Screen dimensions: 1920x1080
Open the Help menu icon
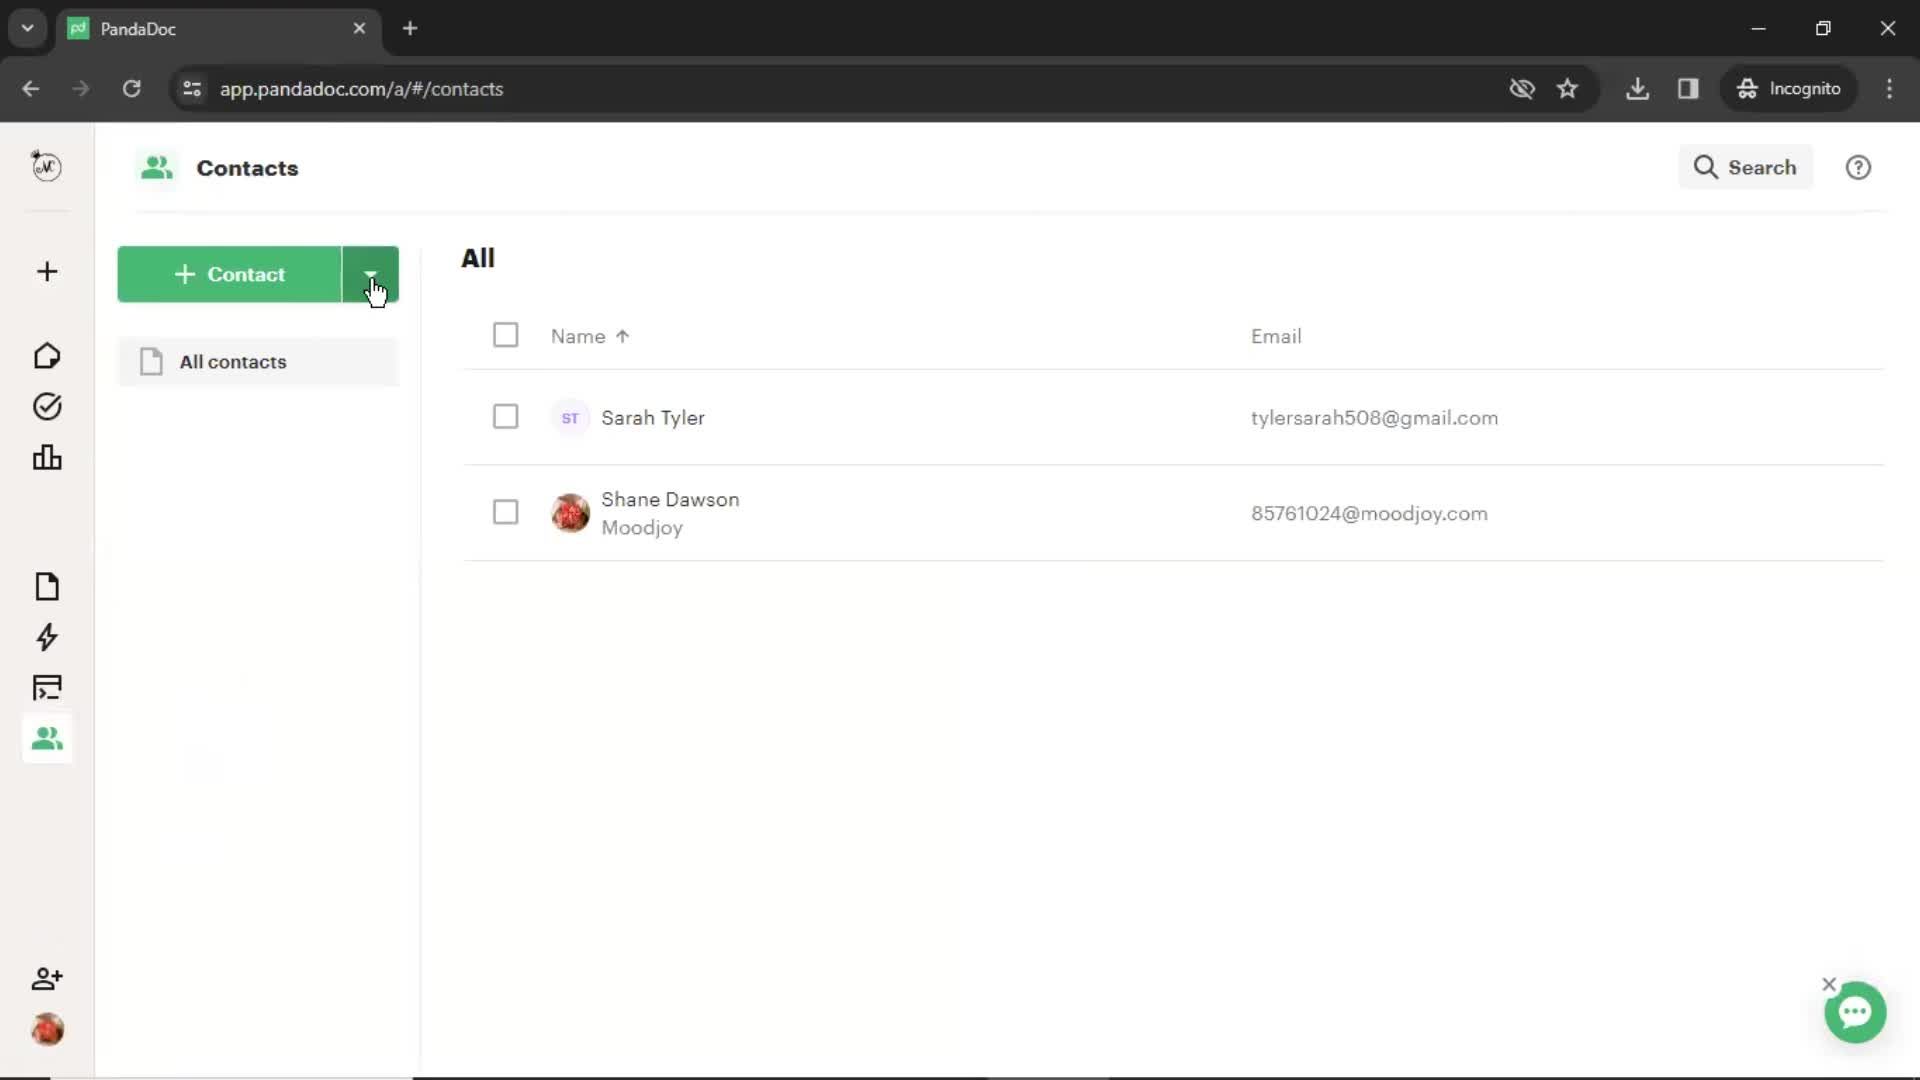pyautogui.click(x=1859, y=167)
